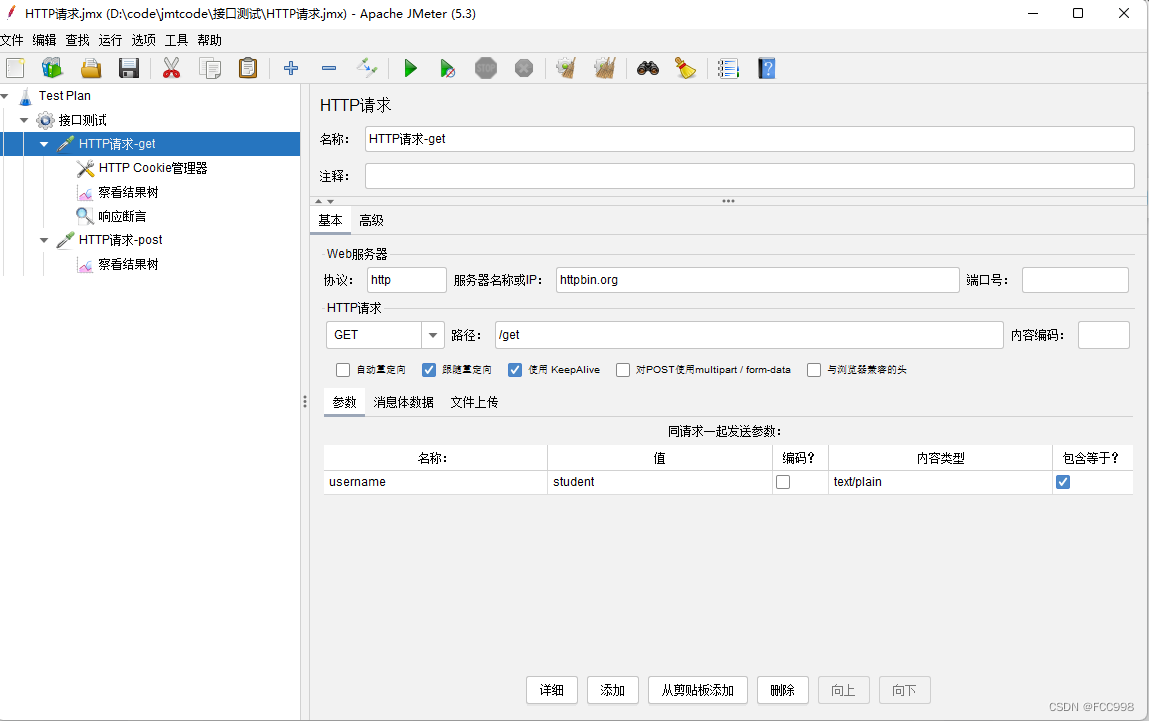
Task: Uncheck the 跟随重定向 checkbox
Action: pos(429,370)
